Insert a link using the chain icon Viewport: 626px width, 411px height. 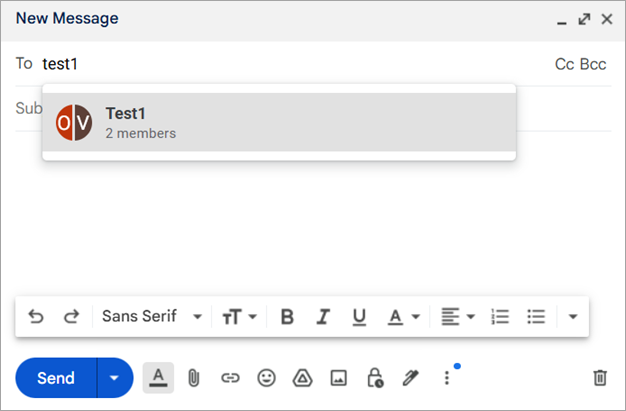coord(230,378)
